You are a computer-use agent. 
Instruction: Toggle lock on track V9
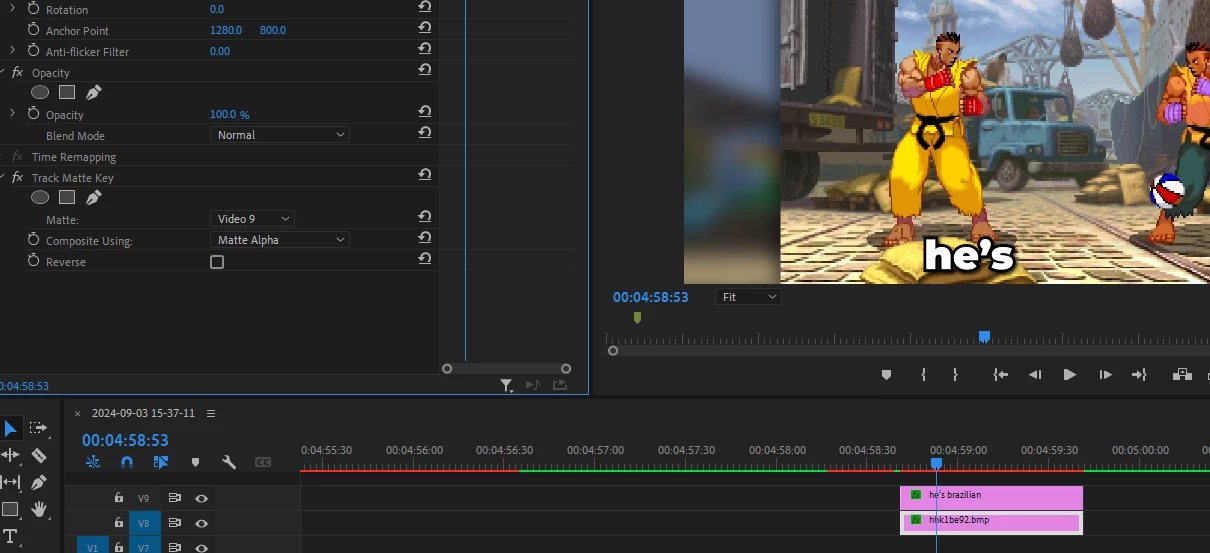(x=118, y=497)
